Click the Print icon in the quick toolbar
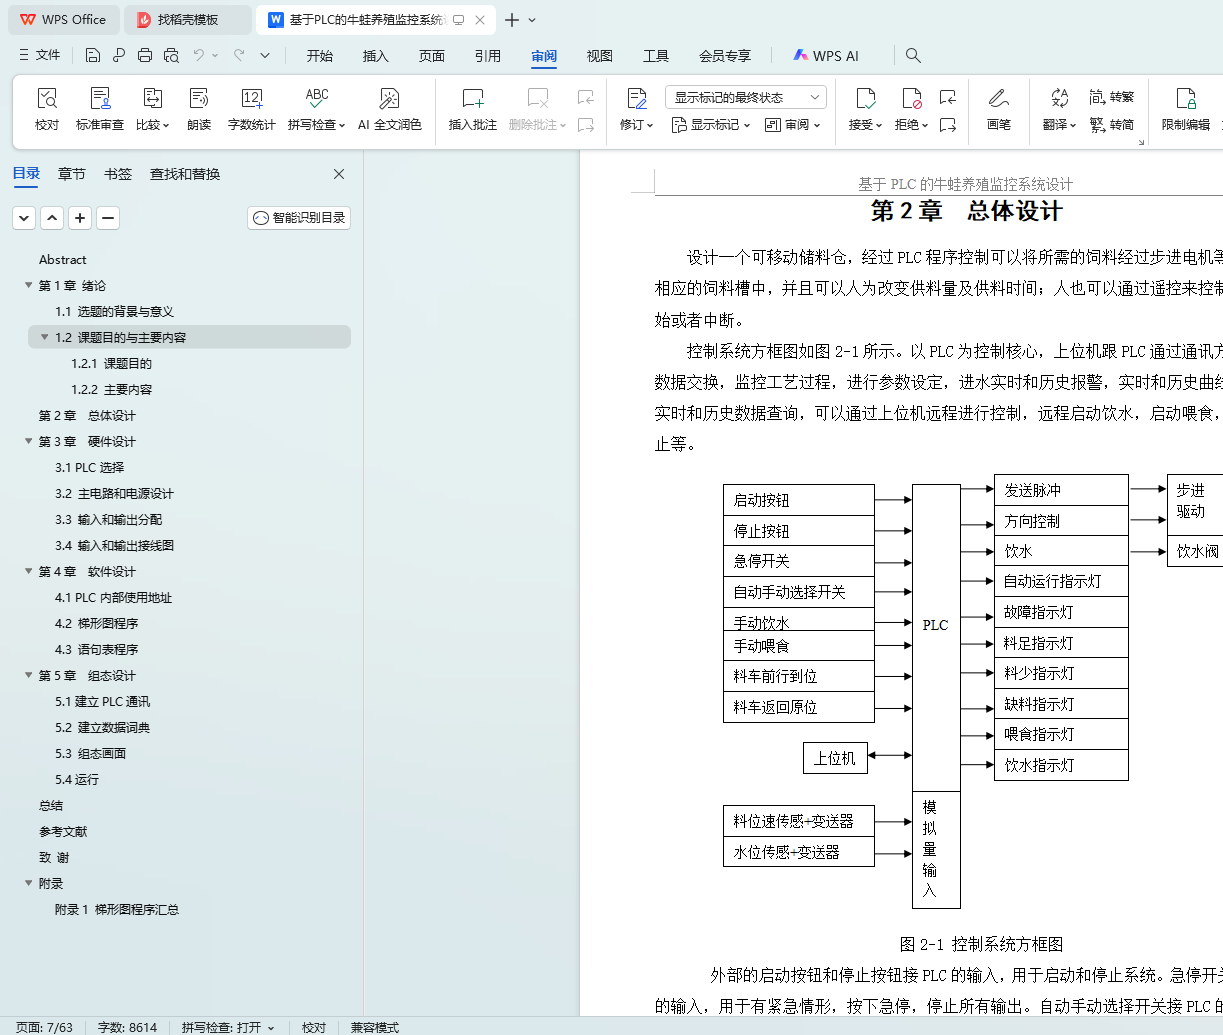1223x1035 pixels. [x=145, y=55]
